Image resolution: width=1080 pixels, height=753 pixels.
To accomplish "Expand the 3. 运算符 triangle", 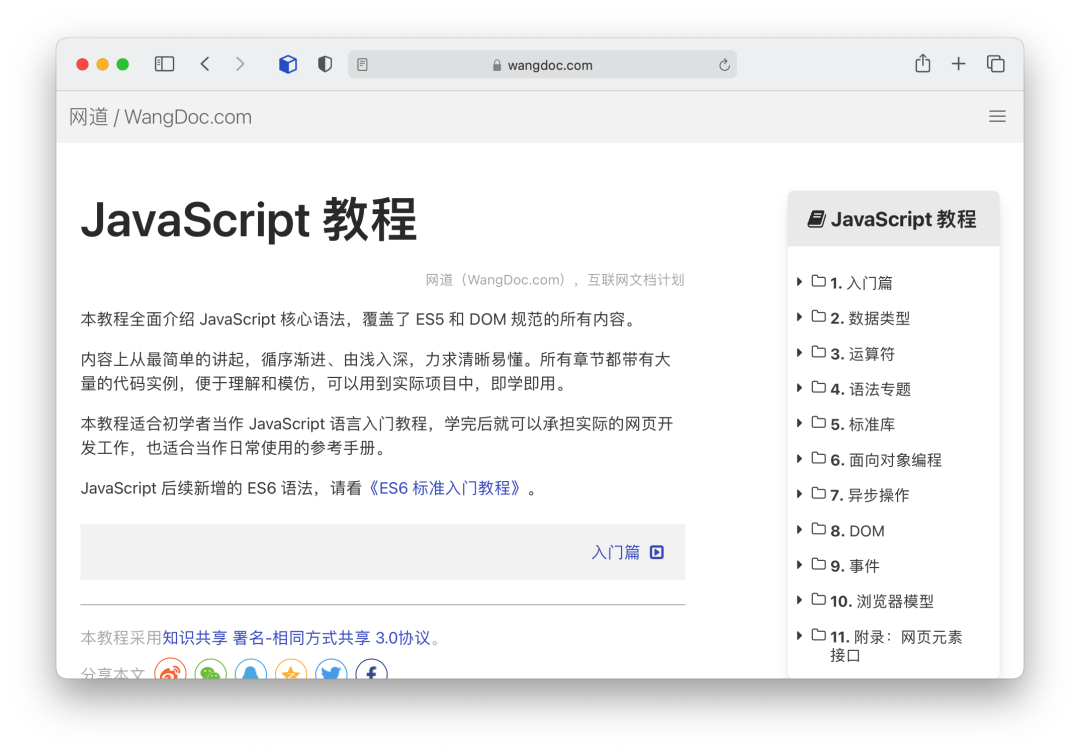I will [x=799, y=353].
